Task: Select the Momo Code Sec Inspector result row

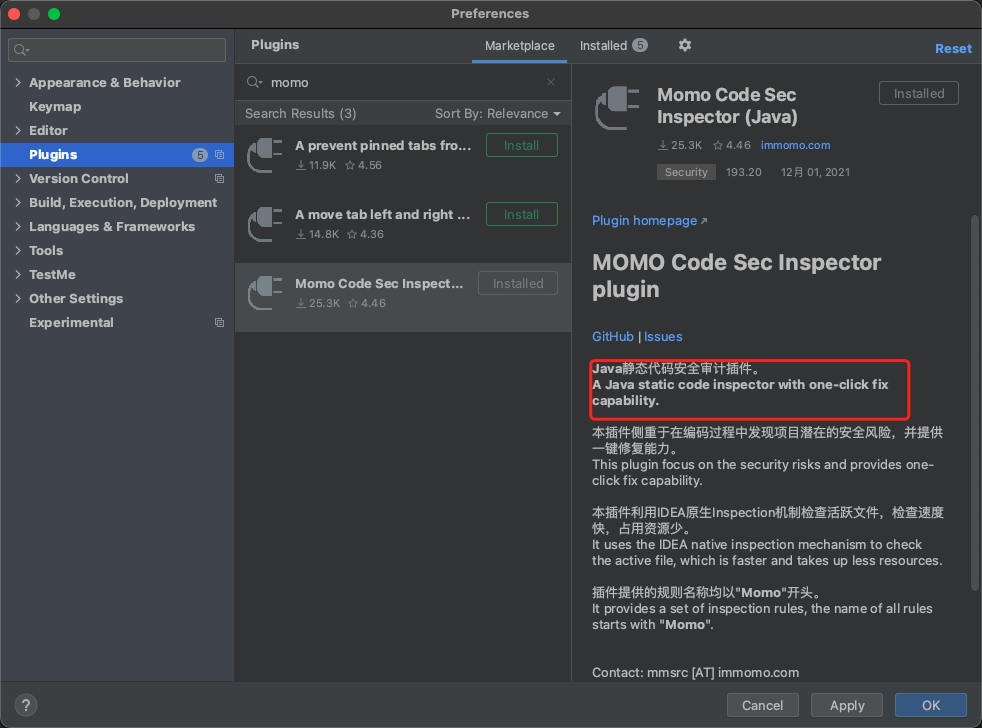Action: 403,297
